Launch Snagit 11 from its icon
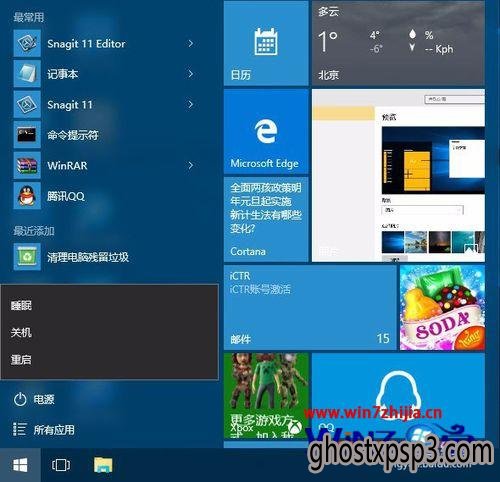Screen dimensions: 500x482 [27, 104]
